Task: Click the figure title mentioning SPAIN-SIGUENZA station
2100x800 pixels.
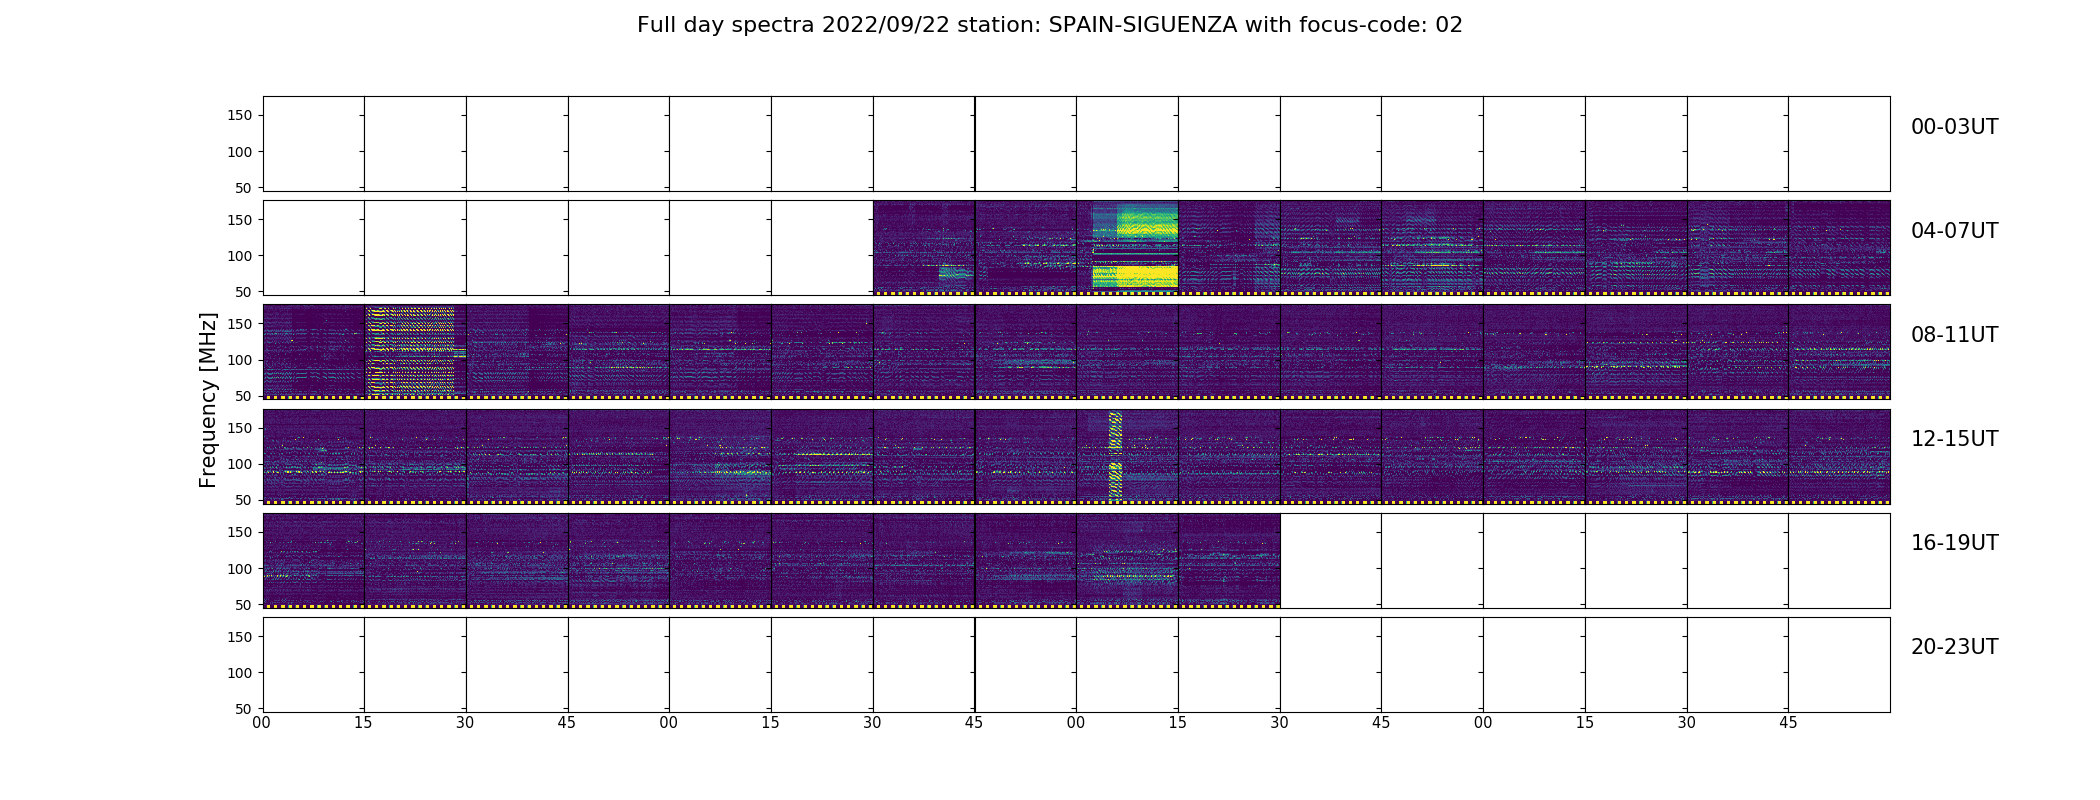Action: click(x=1049, y=25)
